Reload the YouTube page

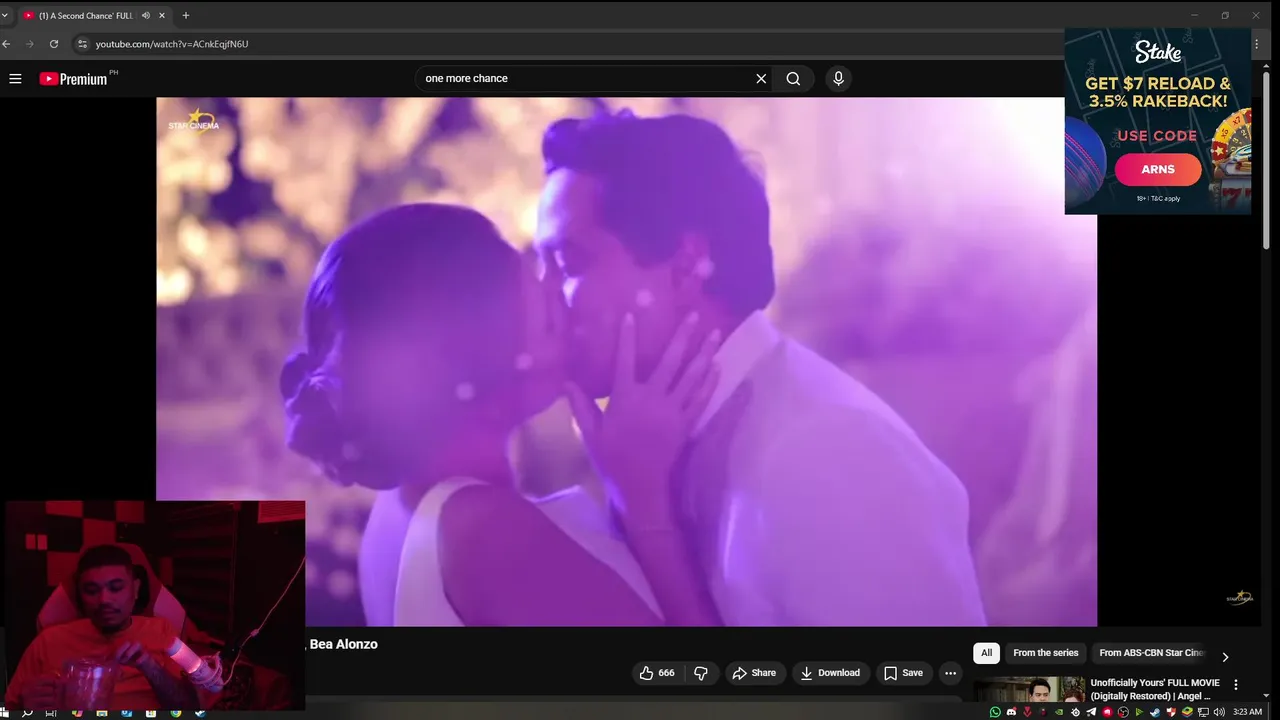54,44
